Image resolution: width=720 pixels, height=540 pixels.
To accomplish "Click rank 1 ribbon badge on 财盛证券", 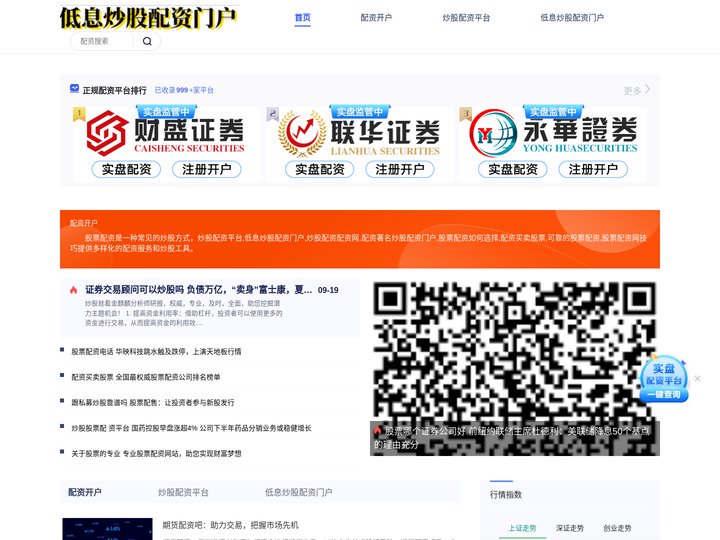I will [79, 114].
